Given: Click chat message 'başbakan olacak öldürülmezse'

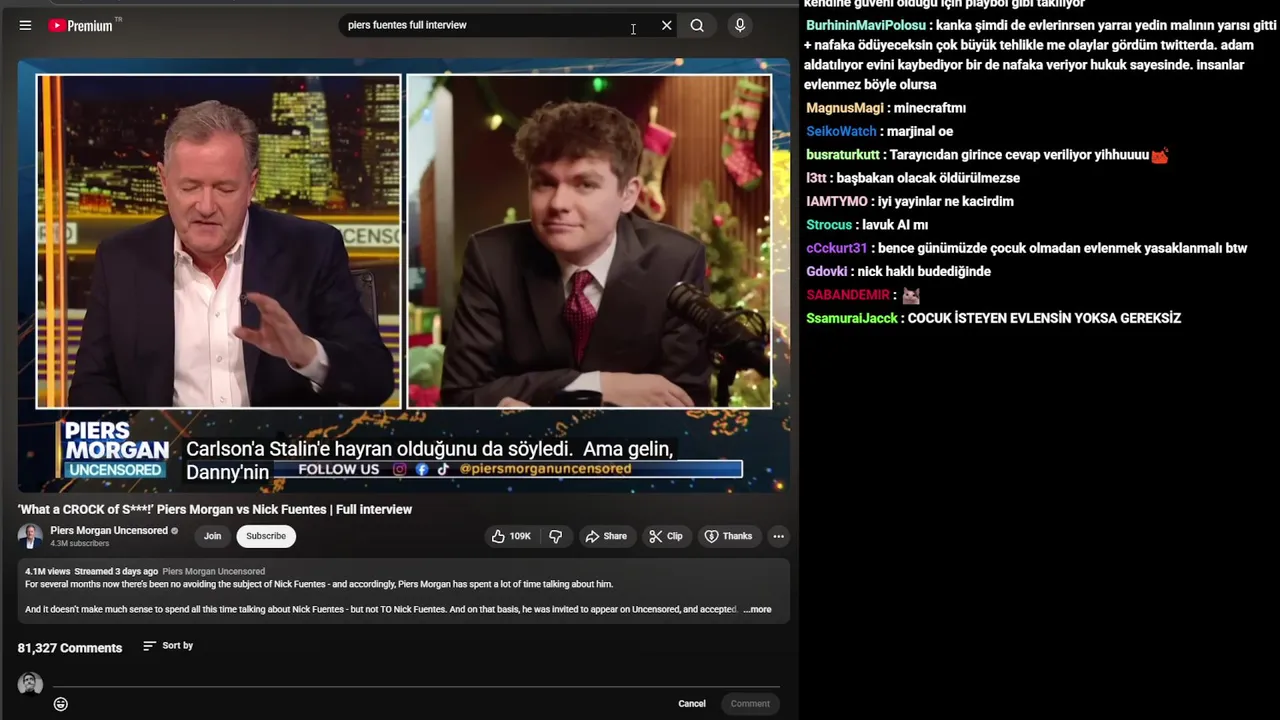Looking at the screenshot, I should tap(928, 178).
